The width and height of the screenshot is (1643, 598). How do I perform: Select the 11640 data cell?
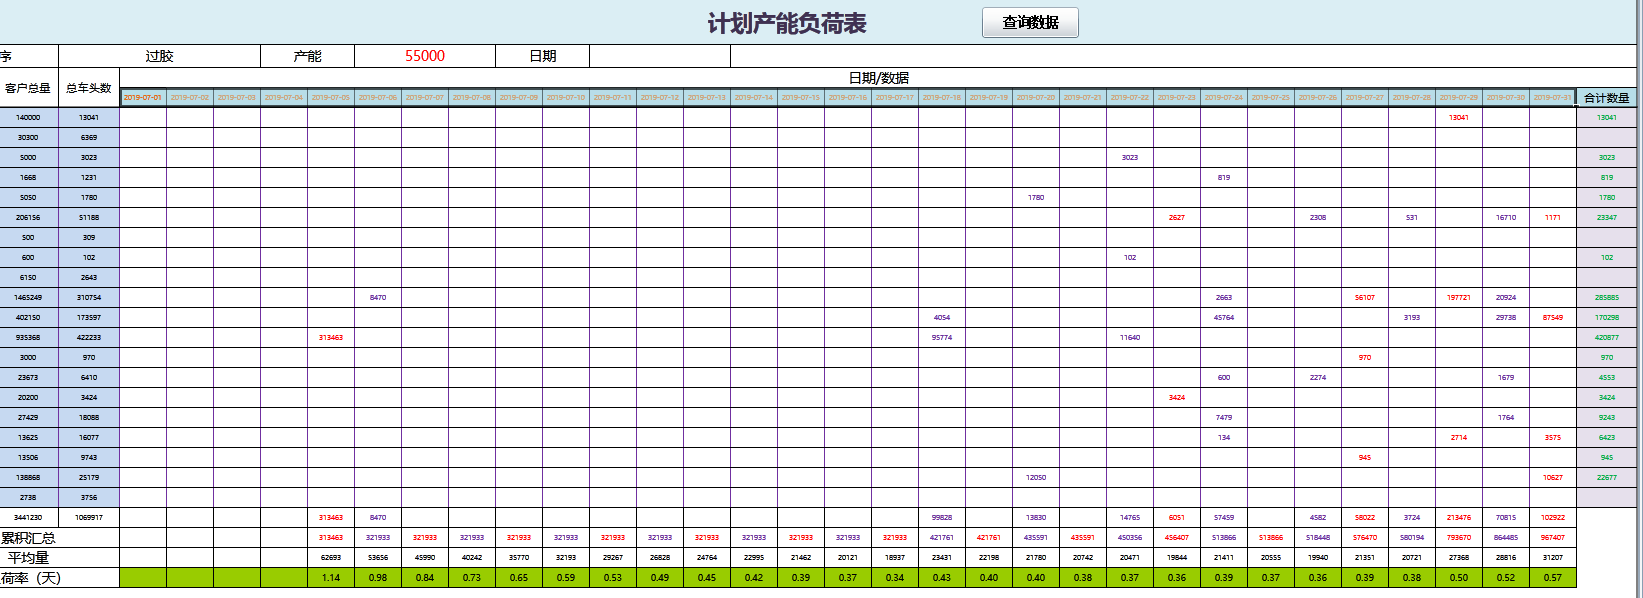click(1130, 338)
